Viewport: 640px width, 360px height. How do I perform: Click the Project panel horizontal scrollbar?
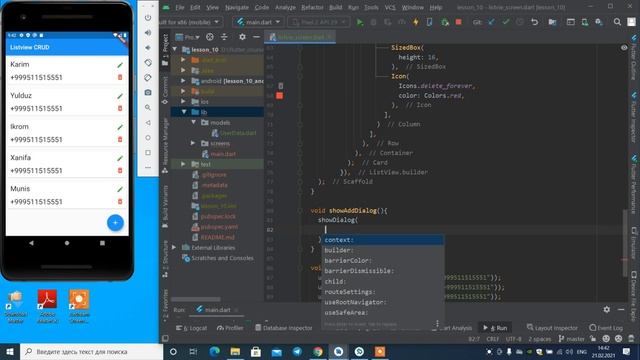tap(196, 300)
